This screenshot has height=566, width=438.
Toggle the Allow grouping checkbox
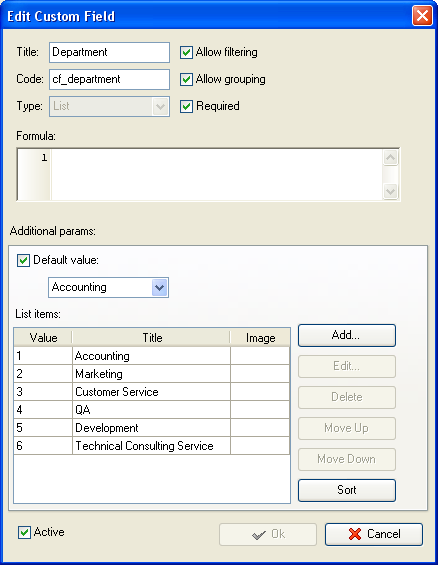pos(186,79)
